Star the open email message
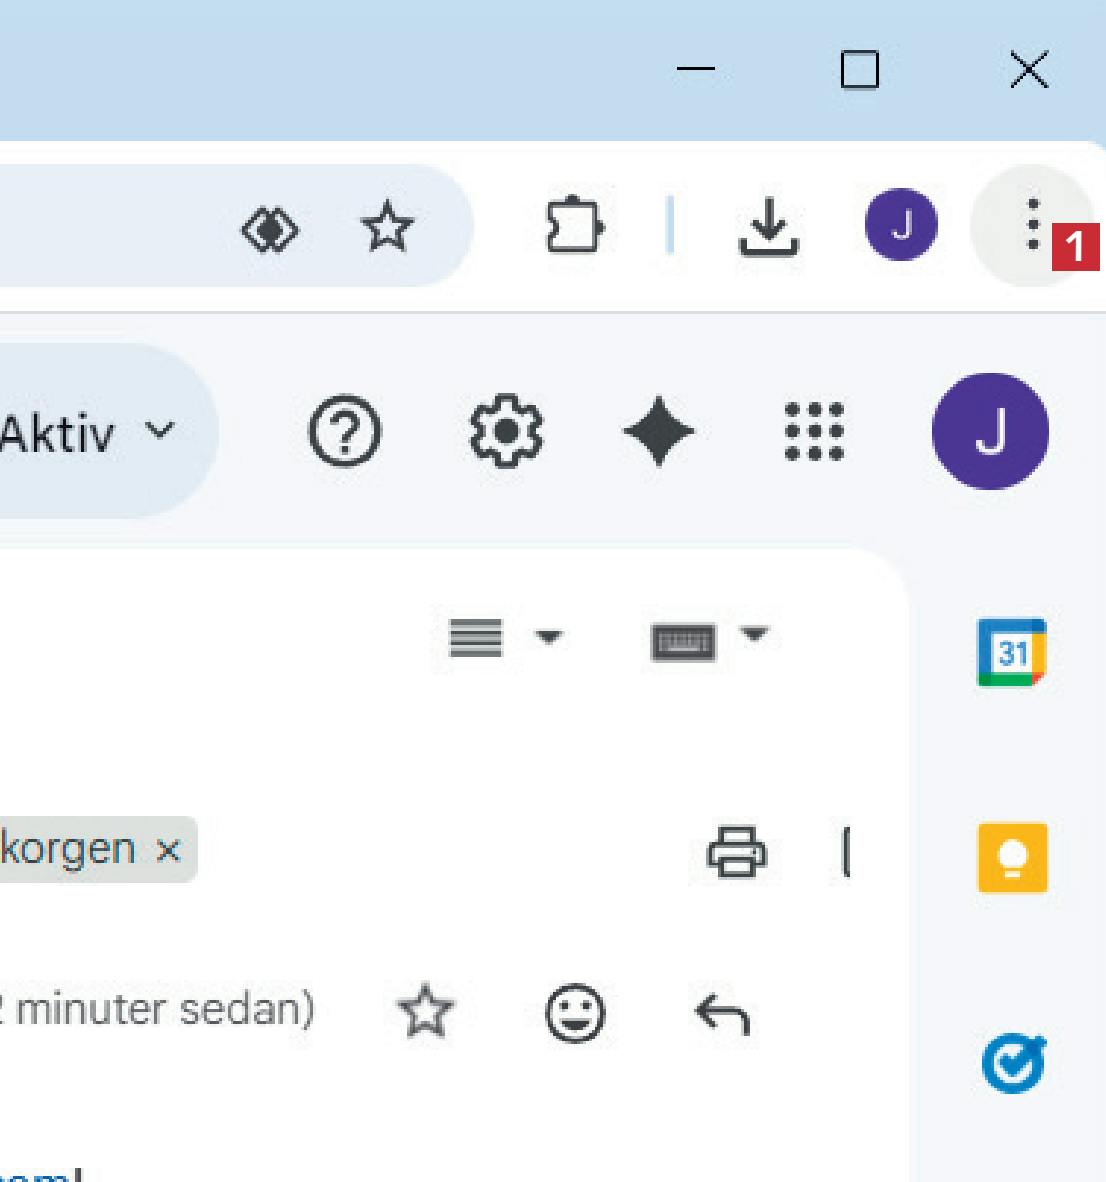Viewport: 1106px width, 1182px height. pyautogui.click(x=426, y=1011)
